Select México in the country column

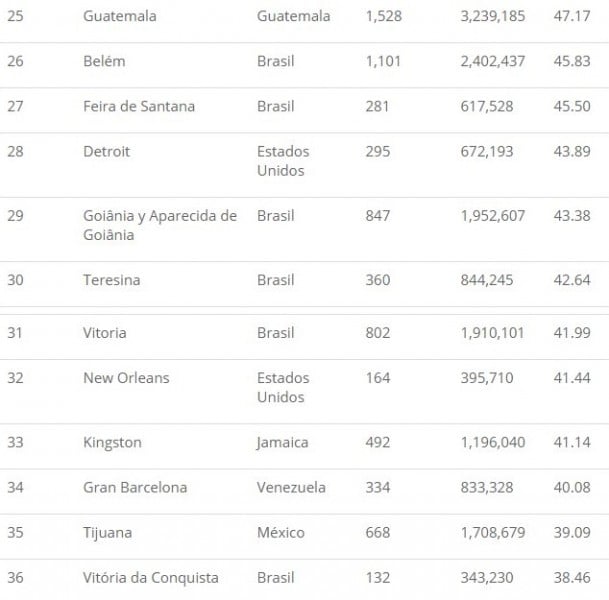pos(281,533)
